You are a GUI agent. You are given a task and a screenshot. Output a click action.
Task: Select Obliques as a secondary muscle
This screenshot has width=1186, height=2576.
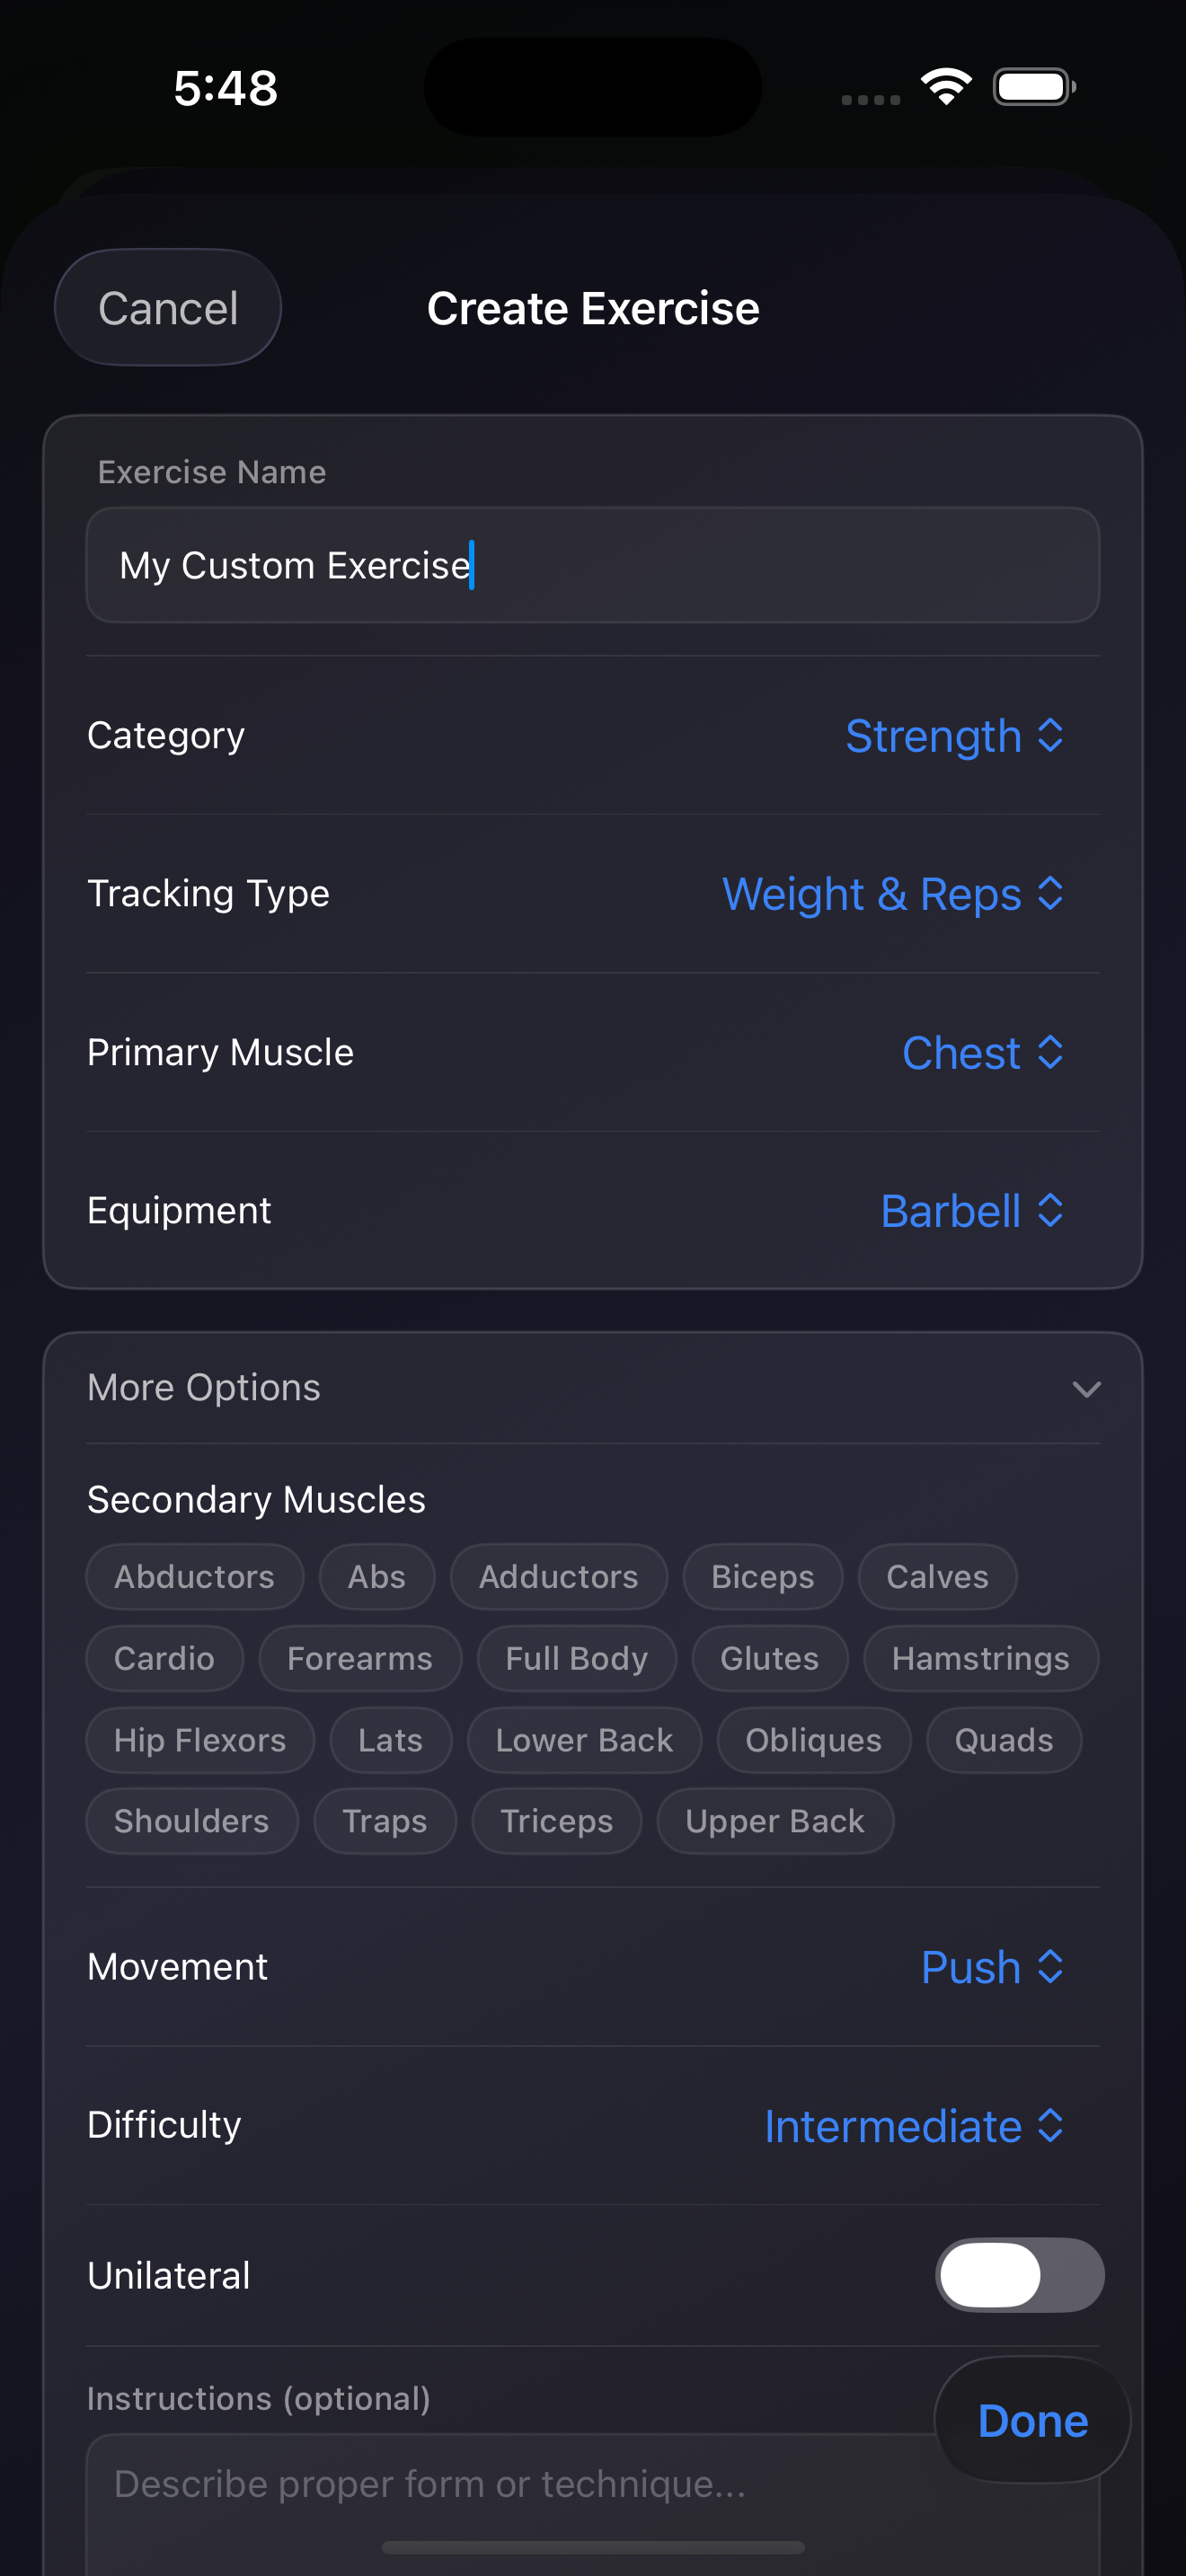814,1740
